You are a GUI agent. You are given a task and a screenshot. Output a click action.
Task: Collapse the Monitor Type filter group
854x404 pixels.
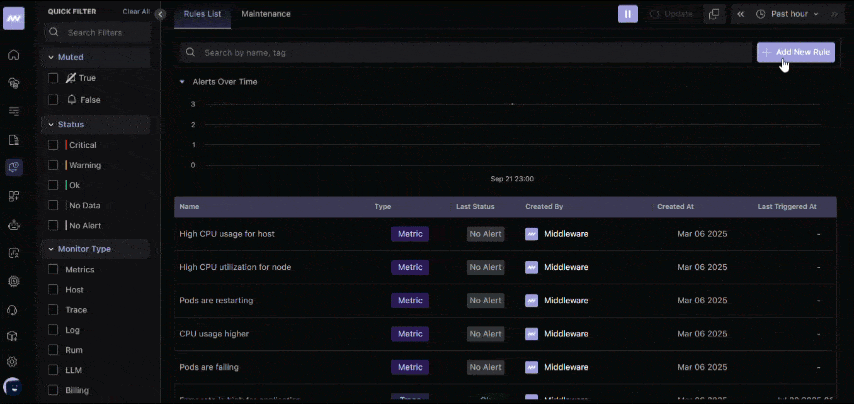pos(50,248)
